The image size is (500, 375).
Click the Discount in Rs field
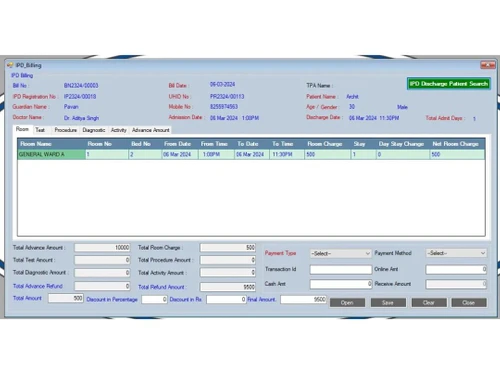coord(226,299)
